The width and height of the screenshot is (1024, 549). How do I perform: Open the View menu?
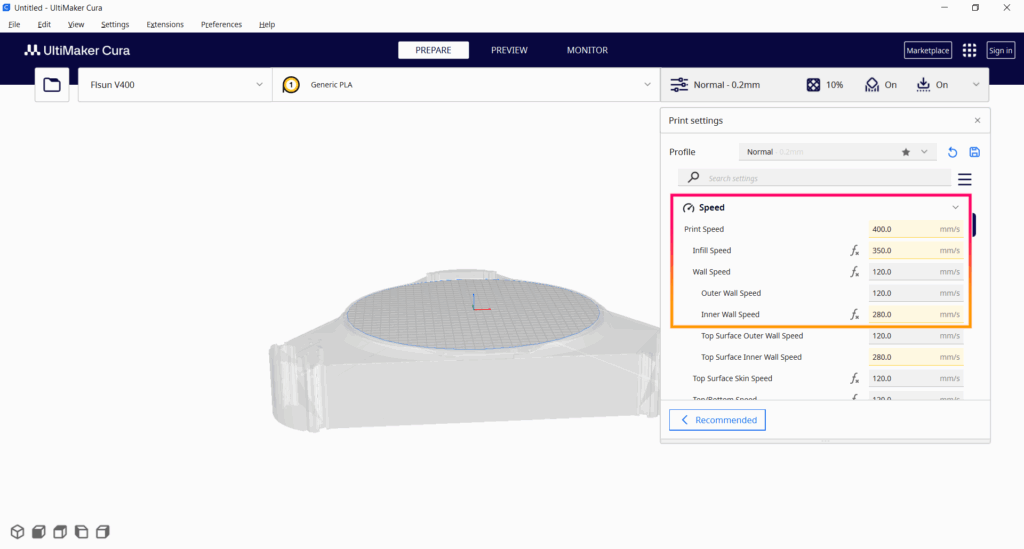click(x=76, y=24)
